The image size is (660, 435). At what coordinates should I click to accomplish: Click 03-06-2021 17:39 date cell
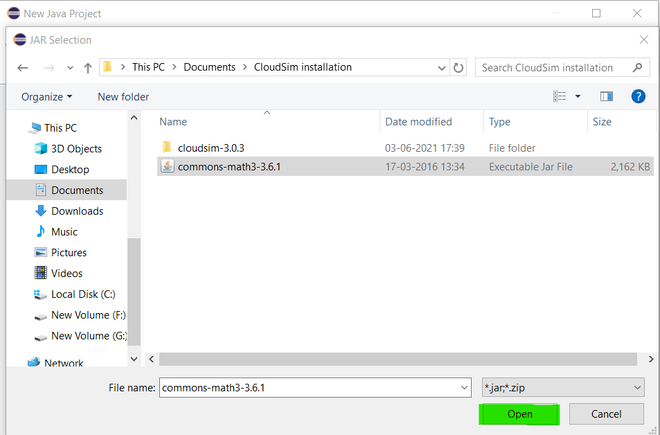click(424, 148)
